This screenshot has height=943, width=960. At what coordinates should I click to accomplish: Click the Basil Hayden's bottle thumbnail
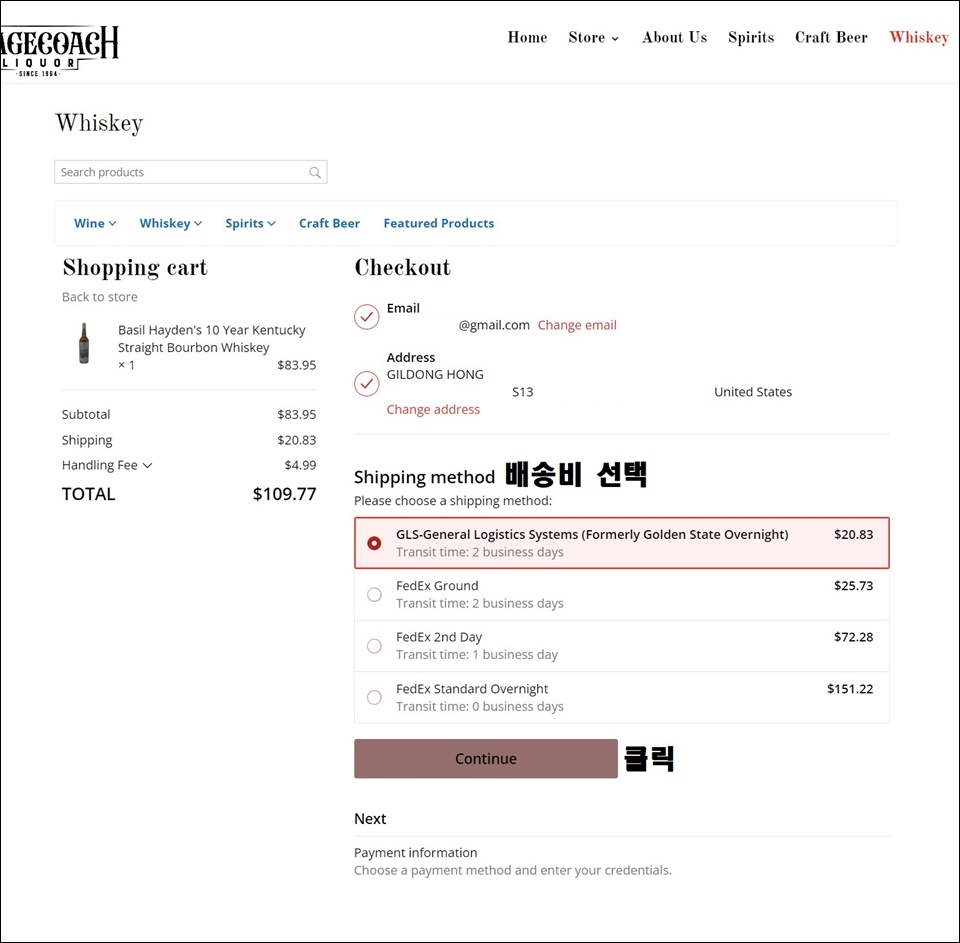[x=84, y=344]
